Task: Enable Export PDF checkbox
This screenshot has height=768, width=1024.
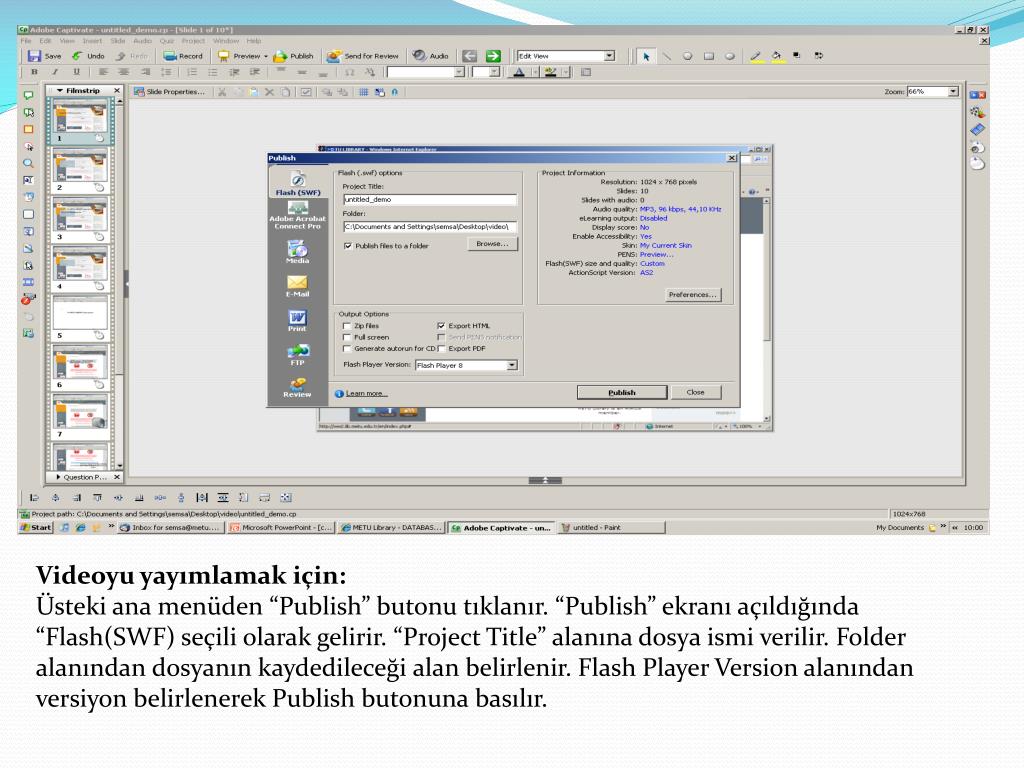Action: pyautogui.click(x=441, y=349)
